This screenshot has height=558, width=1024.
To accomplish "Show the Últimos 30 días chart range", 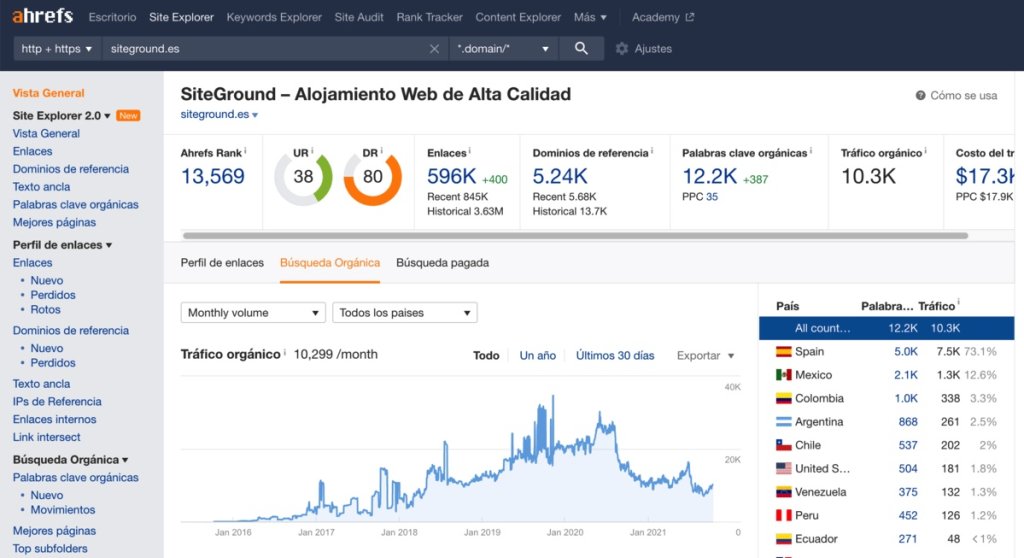I will pos(615,355).
